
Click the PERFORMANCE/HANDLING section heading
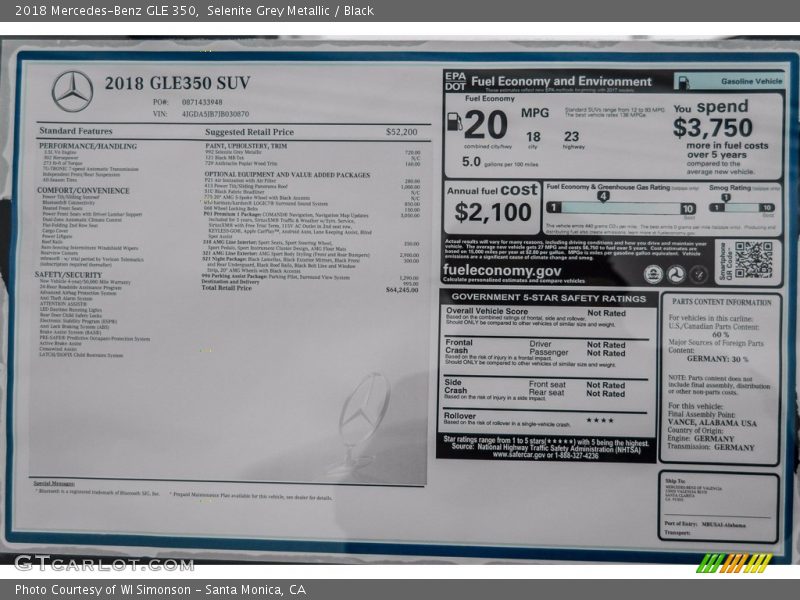(x=88, y=146)
